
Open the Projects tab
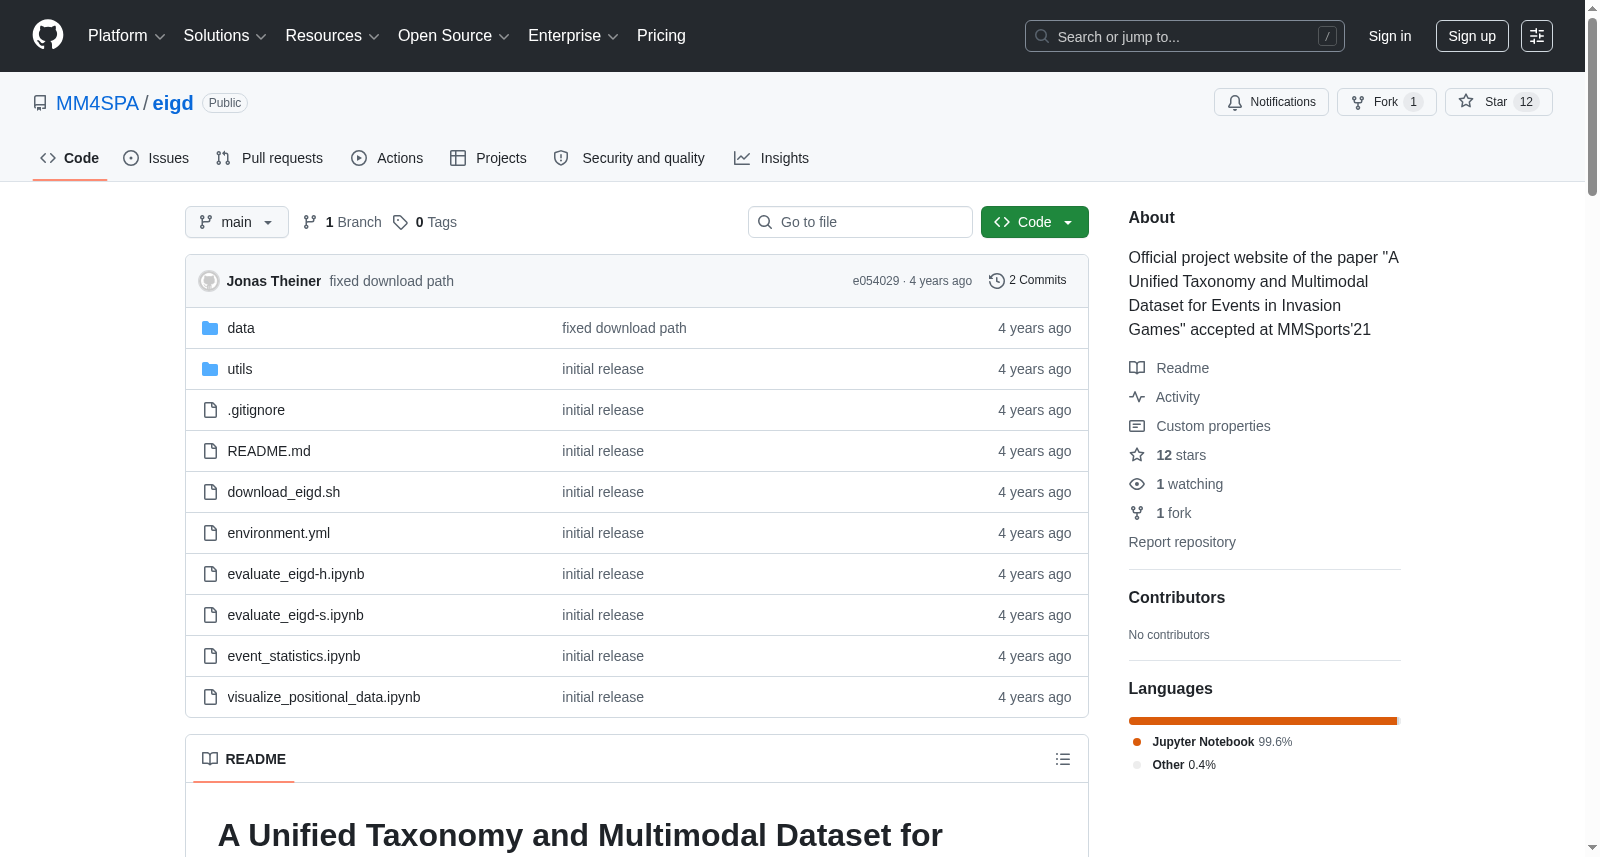click(488, 158)
